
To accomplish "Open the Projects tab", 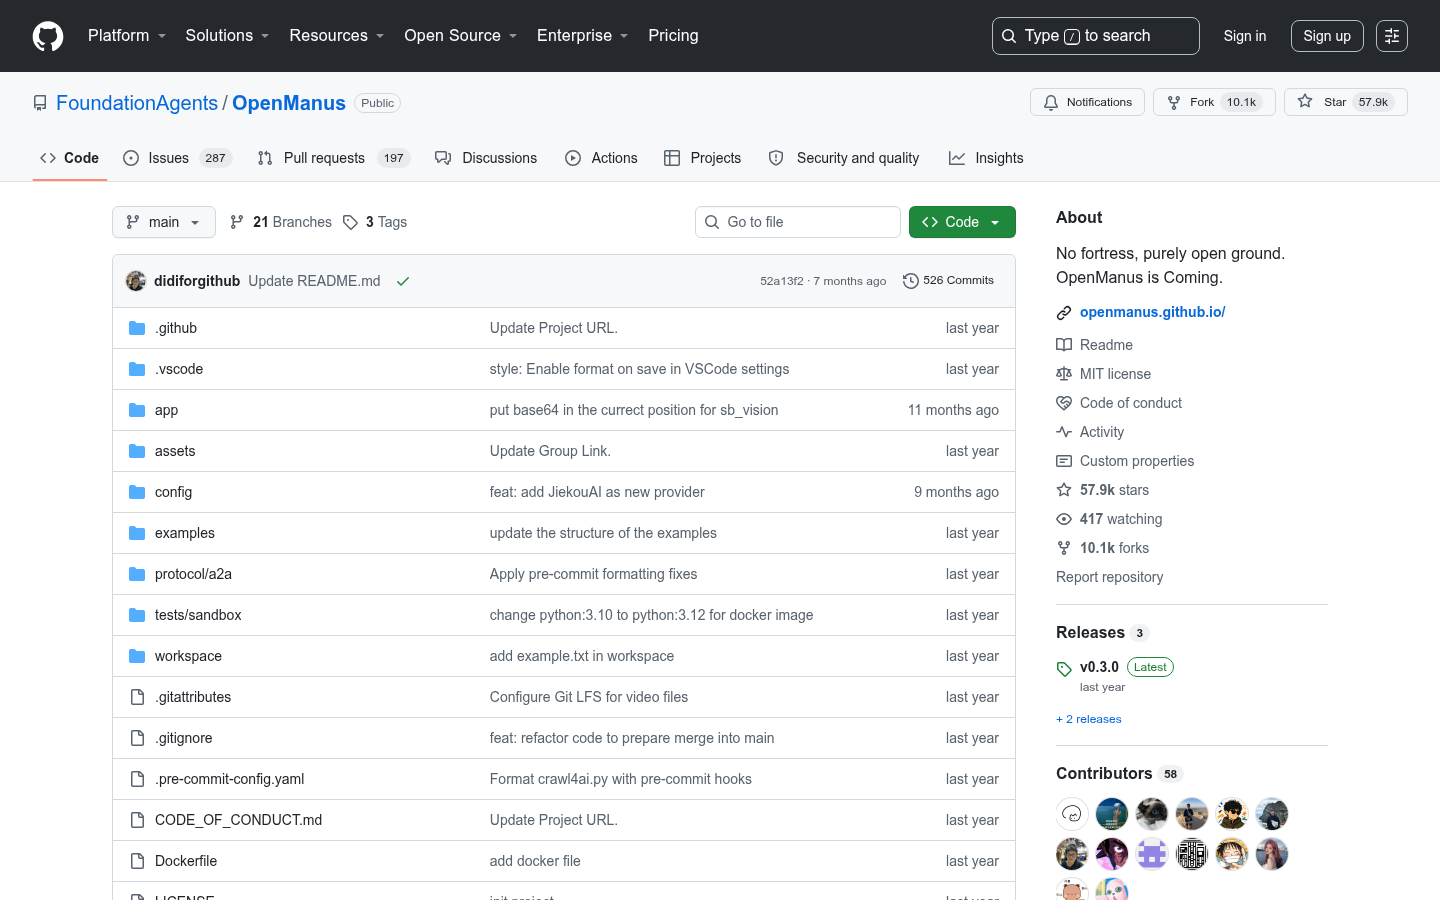I will [x=703, y=158].
